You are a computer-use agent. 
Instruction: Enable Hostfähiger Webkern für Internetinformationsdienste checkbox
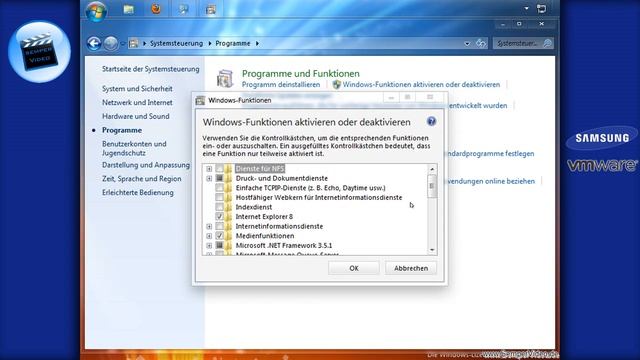click(219, 198)
